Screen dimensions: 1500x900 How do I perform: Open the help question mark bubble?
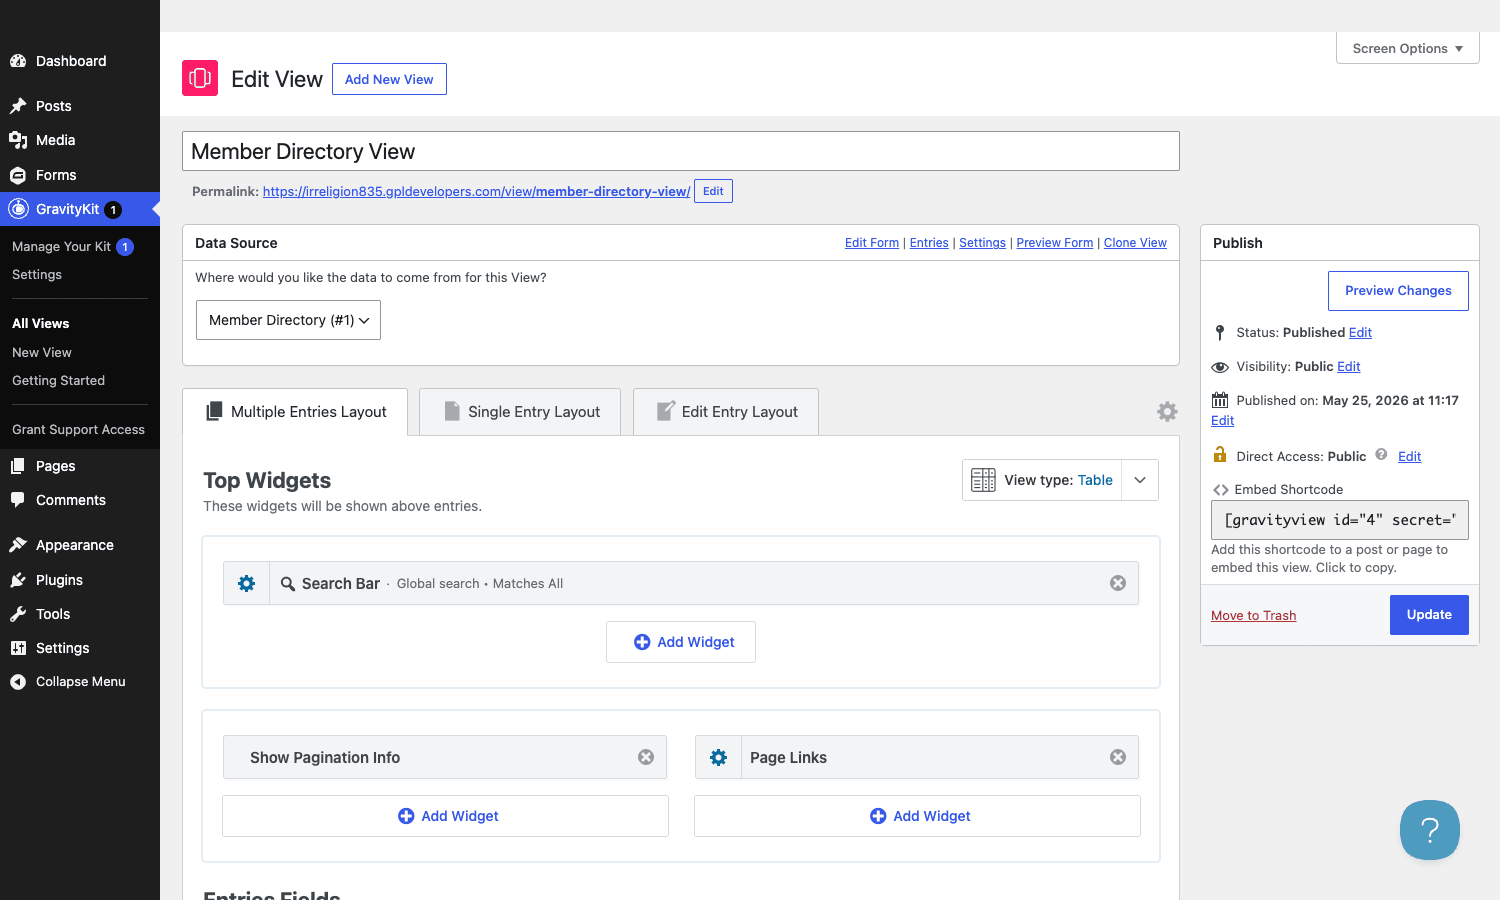point(1430,830)
